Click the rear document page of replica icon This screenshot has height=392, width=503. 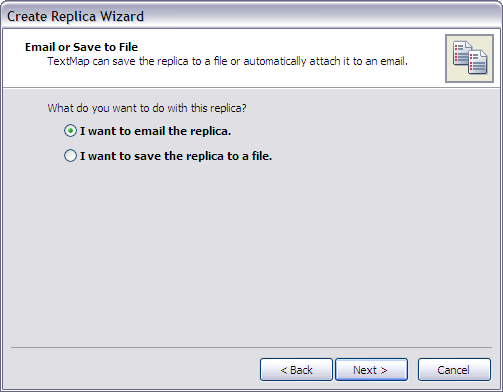tap(462, 52)
